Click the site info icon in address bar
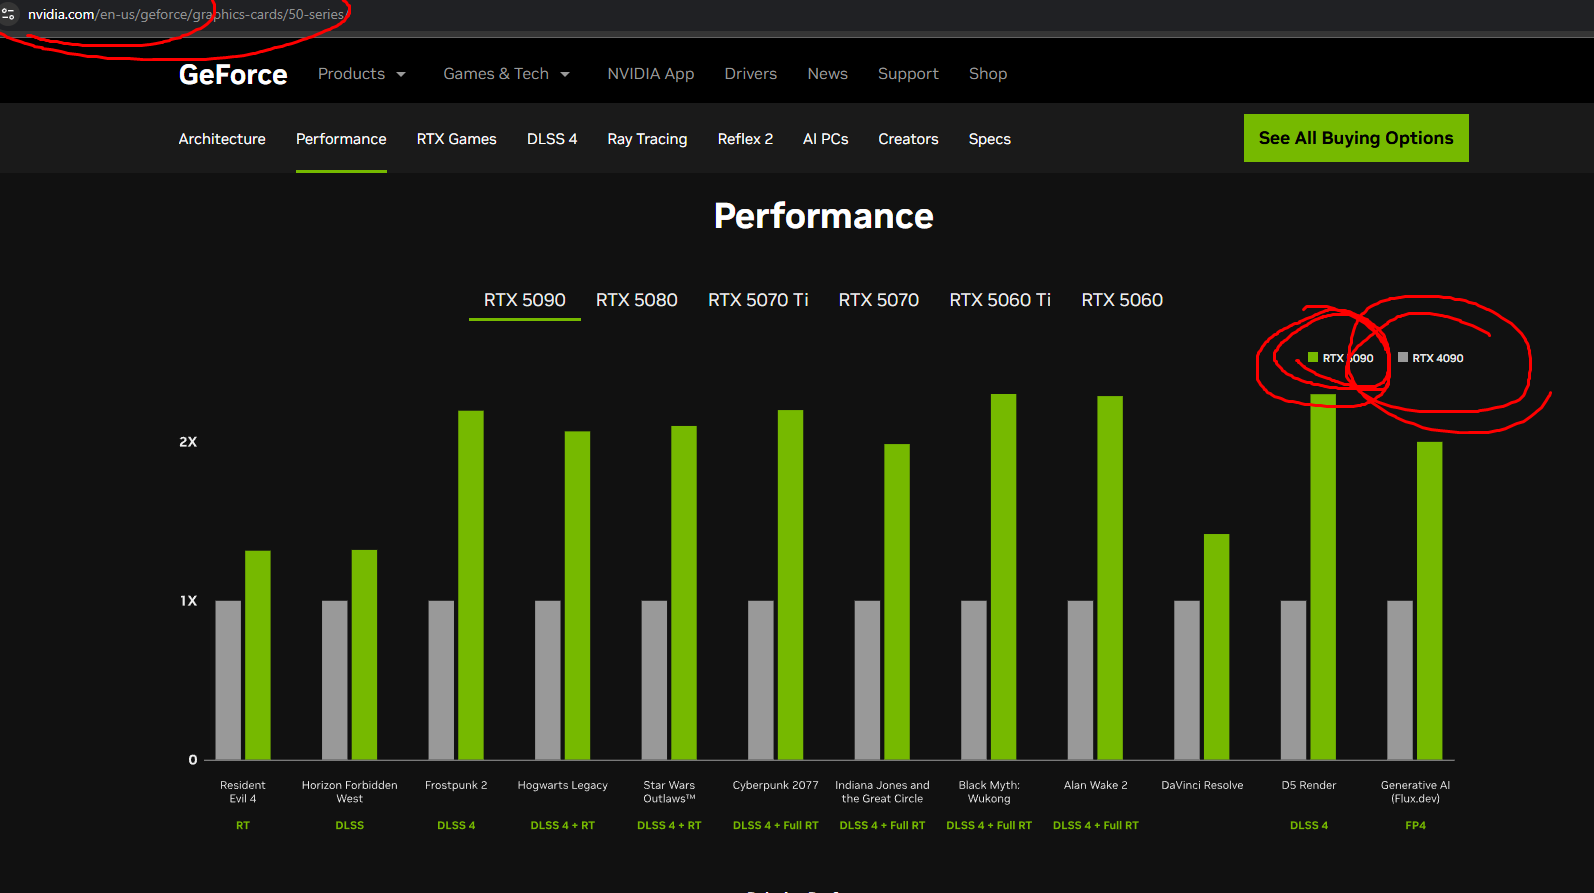Screen dimensions: 1594x893 (x=8, y=14)
